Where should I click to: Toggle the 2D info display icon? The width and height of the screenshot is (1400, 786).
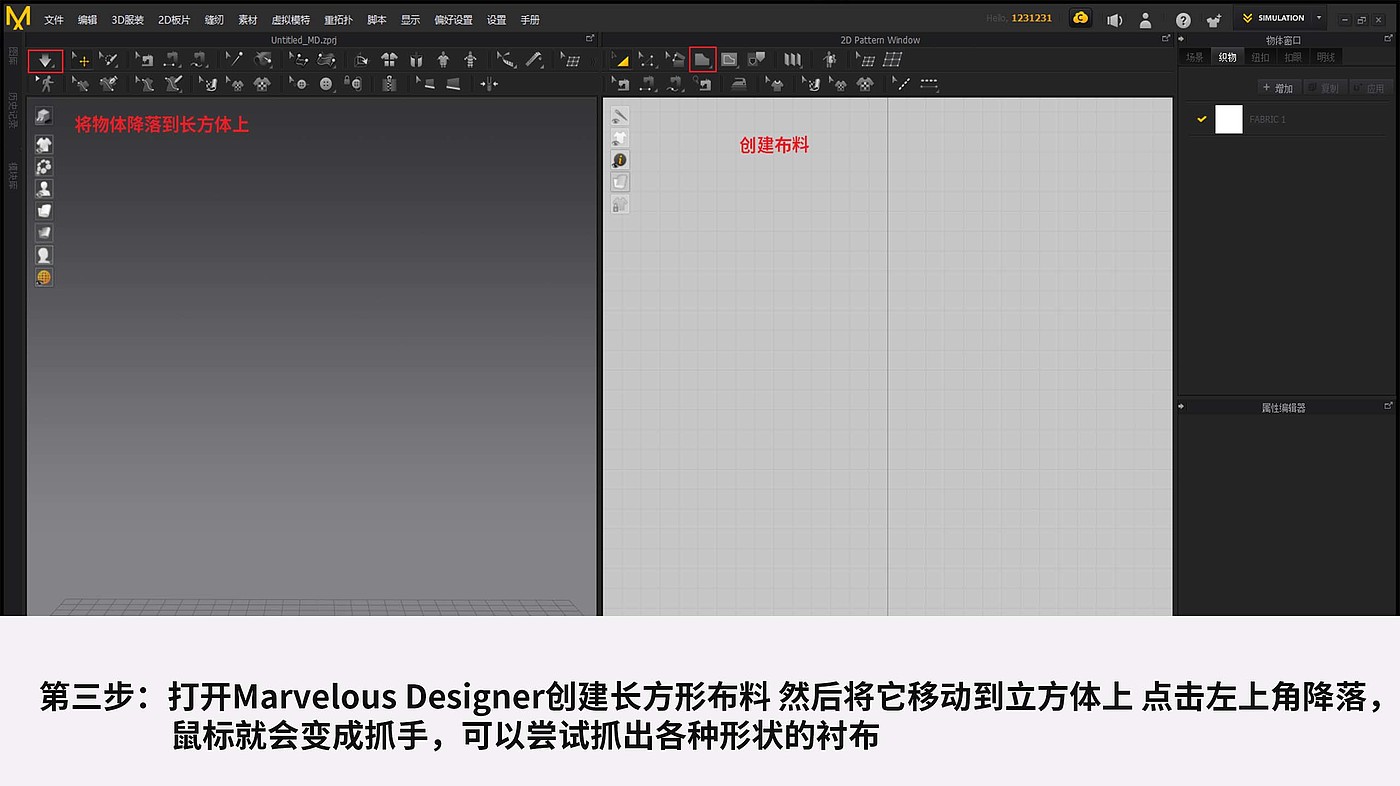pos(620,160)
